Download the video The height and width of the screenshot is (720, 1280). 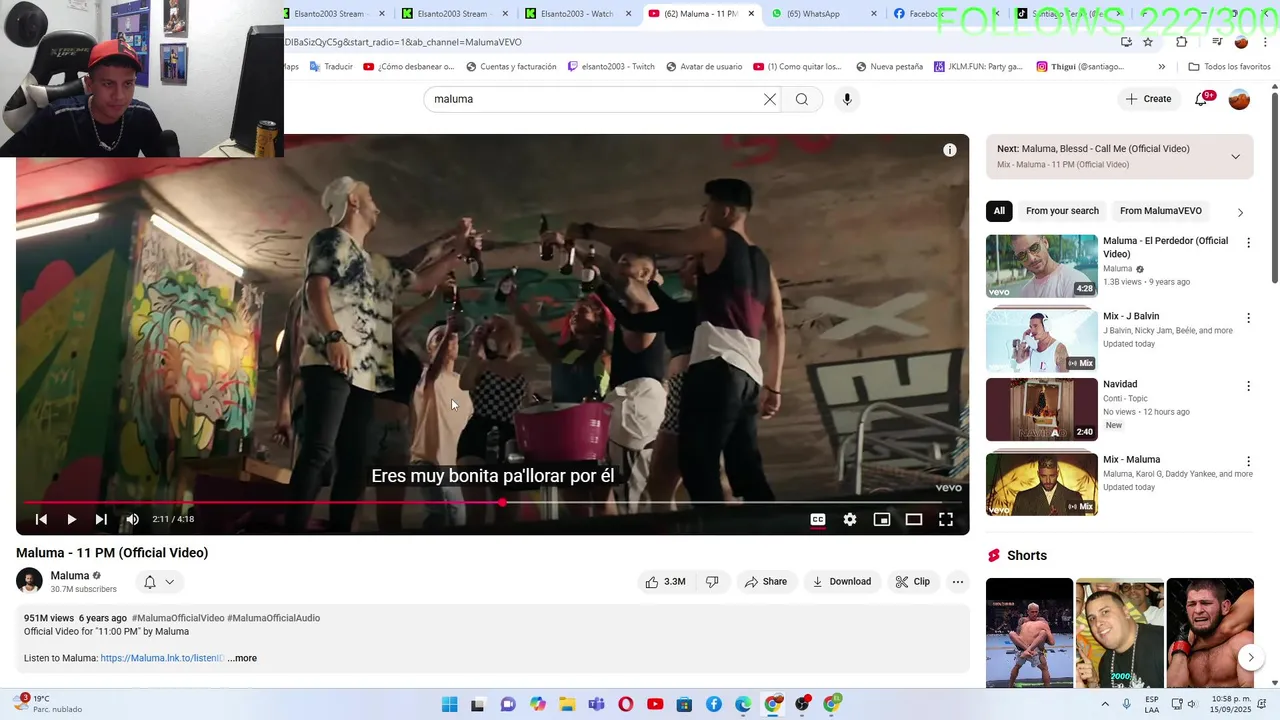click(841, 582)
